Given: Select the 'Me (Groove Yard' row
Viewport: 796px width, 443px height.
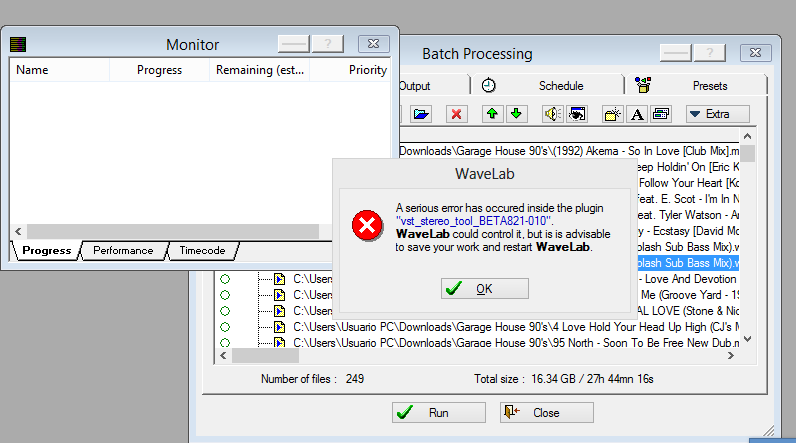Looking at the screenshot, I should click(x=688, y=295).
